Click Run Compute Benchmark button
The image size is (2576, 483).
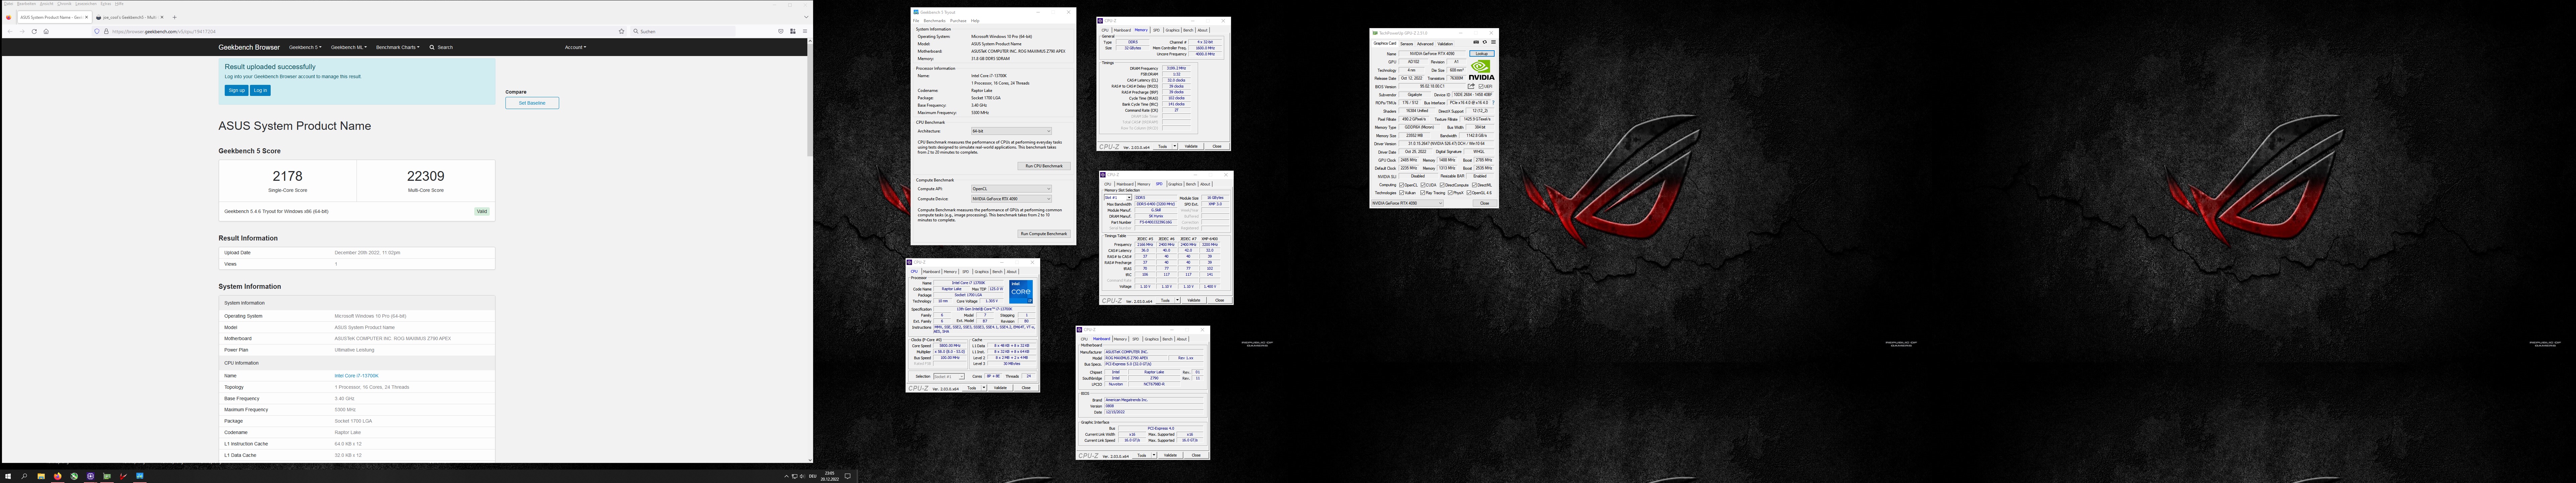point(1044,234)
